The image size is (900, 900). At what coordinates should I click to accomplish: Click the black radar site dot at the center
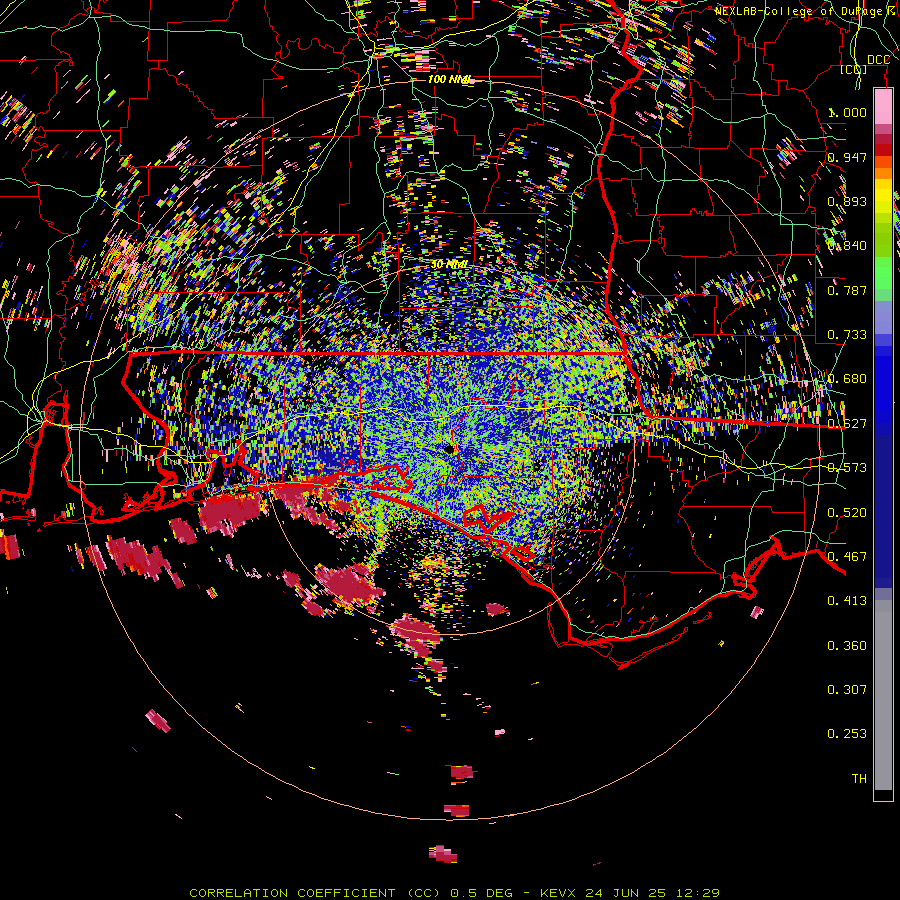[449, 449]
